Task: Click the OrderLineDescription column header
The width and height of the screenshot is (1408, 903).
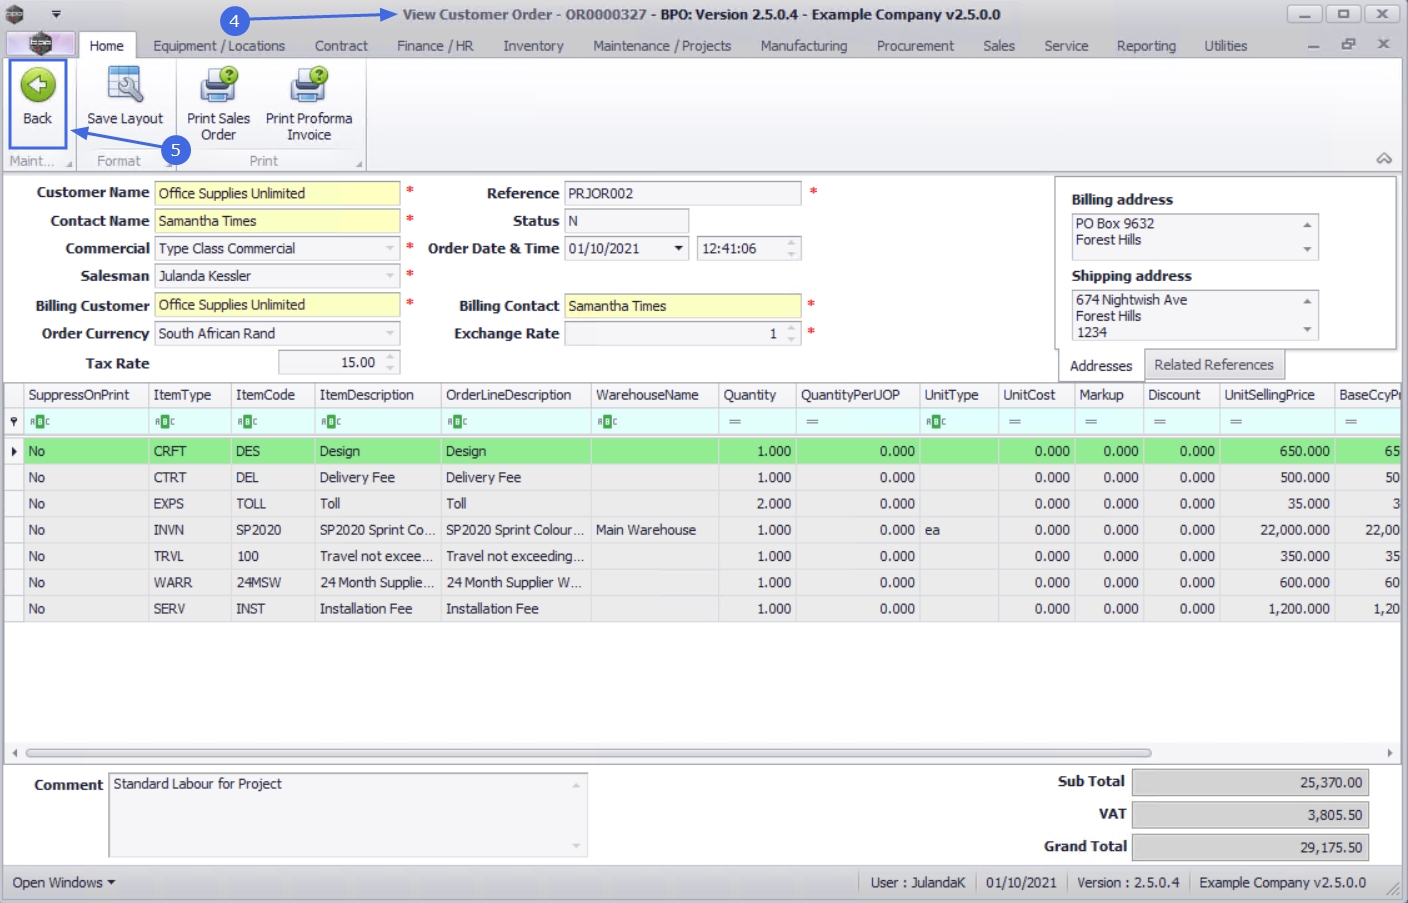Action: pos(516,395)
